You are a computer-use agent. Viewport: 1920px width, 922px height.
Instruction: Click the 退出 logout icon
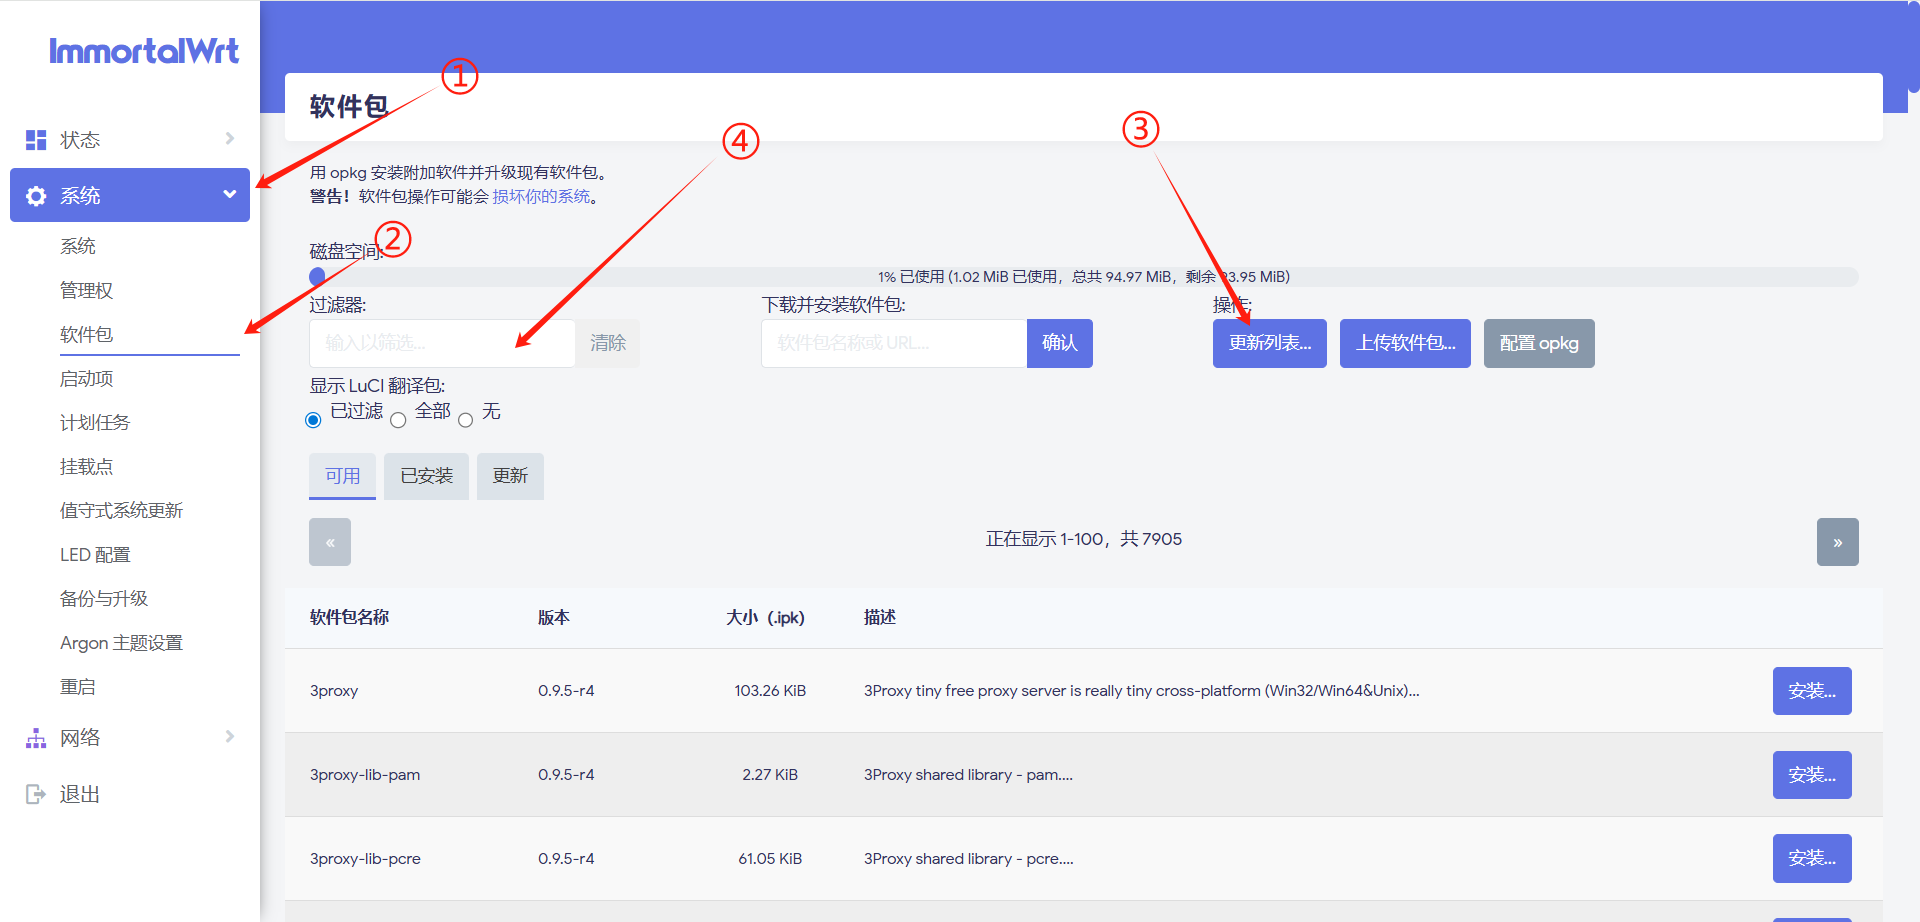tap(35, 793)
